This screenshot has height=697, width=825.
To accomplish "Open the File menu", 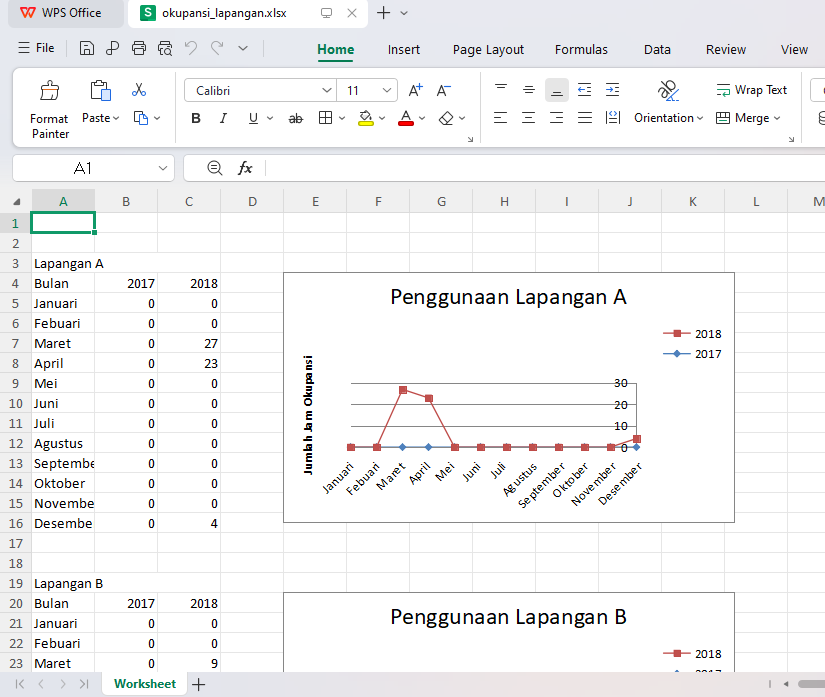I will [36, 48].
